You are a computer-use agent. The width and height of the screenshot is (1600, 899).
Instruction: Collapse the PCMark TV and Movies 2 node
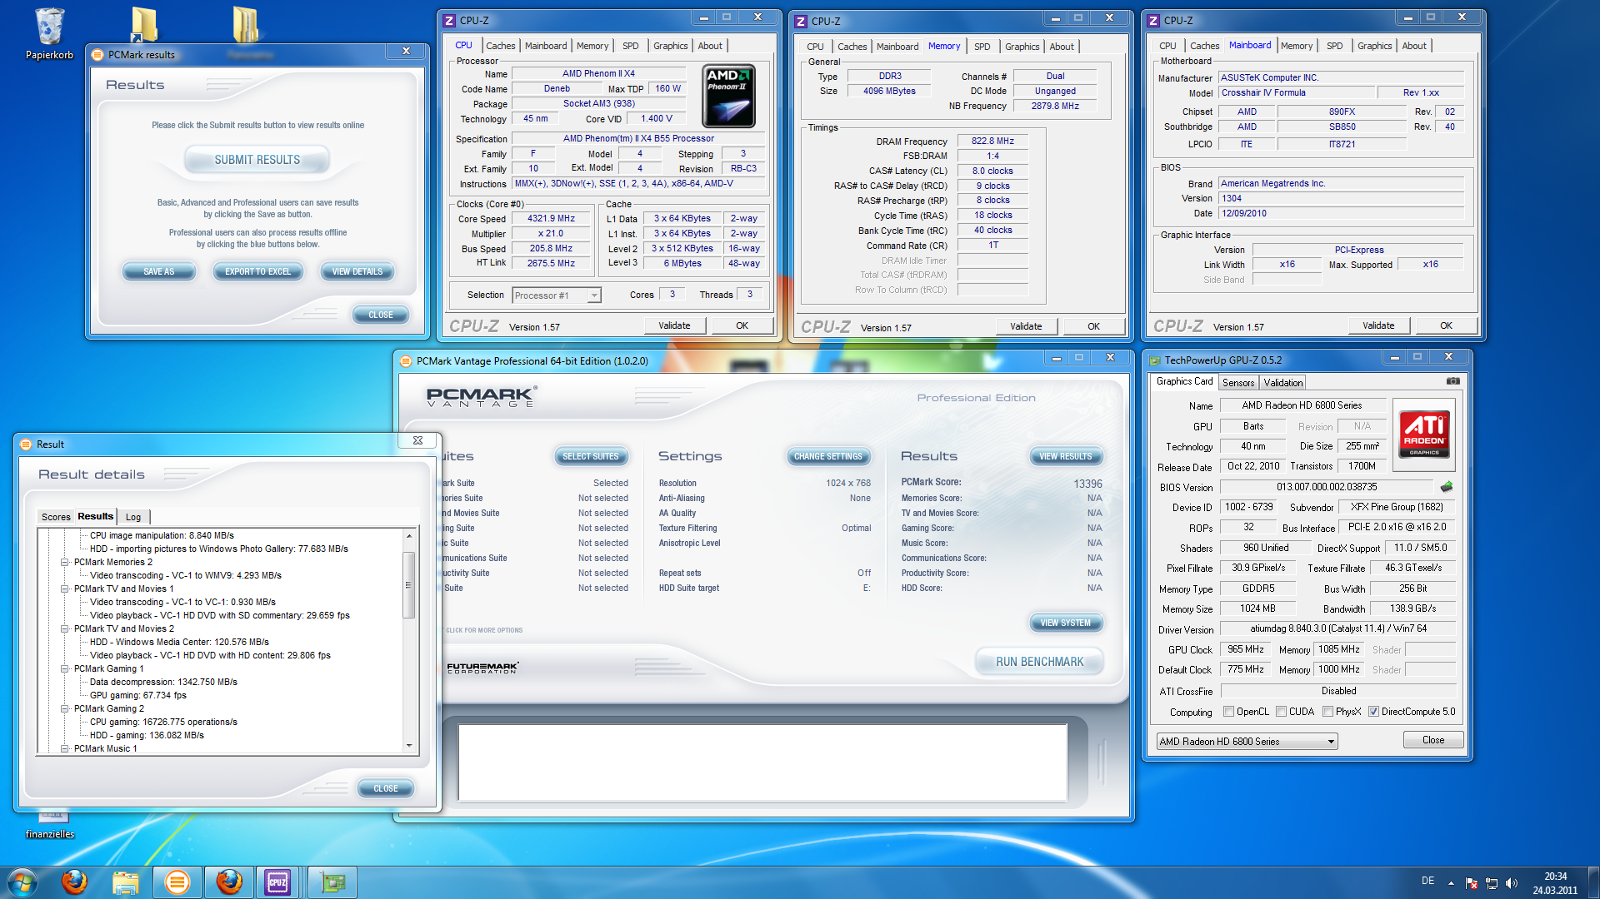point(65,629)
